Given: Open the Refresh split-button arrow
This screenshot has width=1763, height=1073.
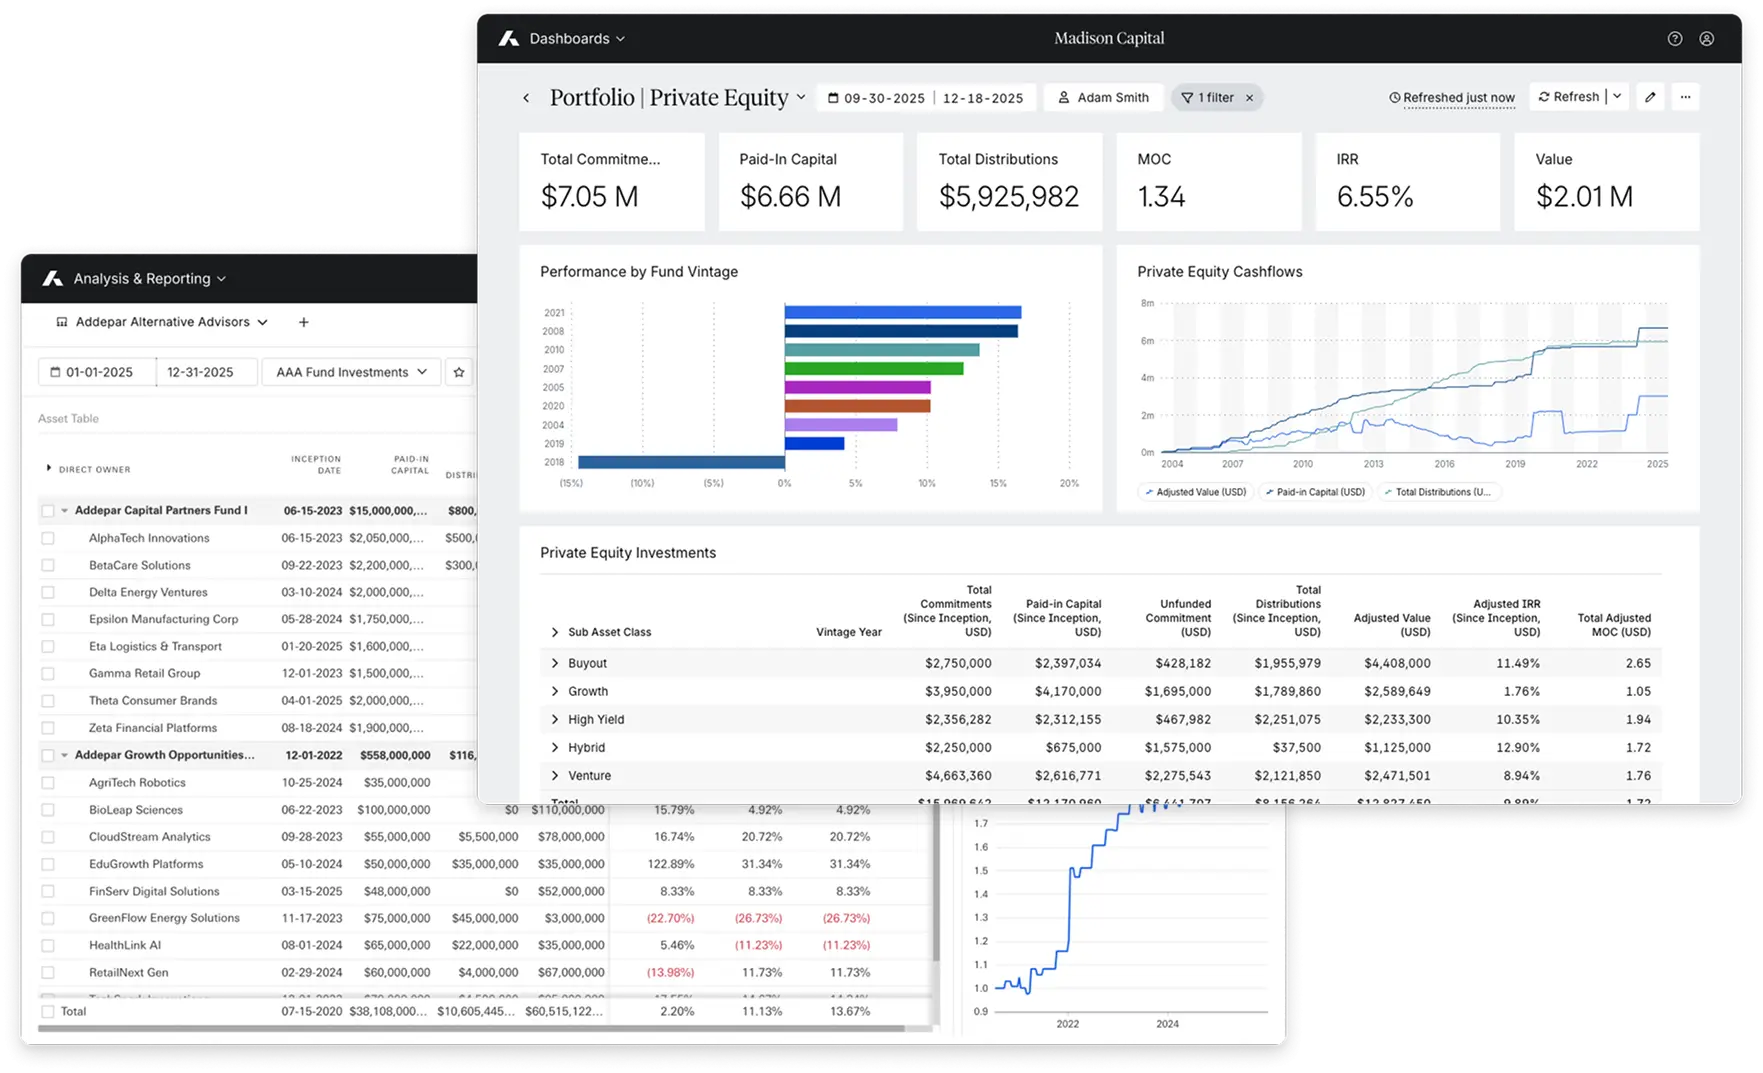Looking at the screenshot, I should coord(1617,97).
